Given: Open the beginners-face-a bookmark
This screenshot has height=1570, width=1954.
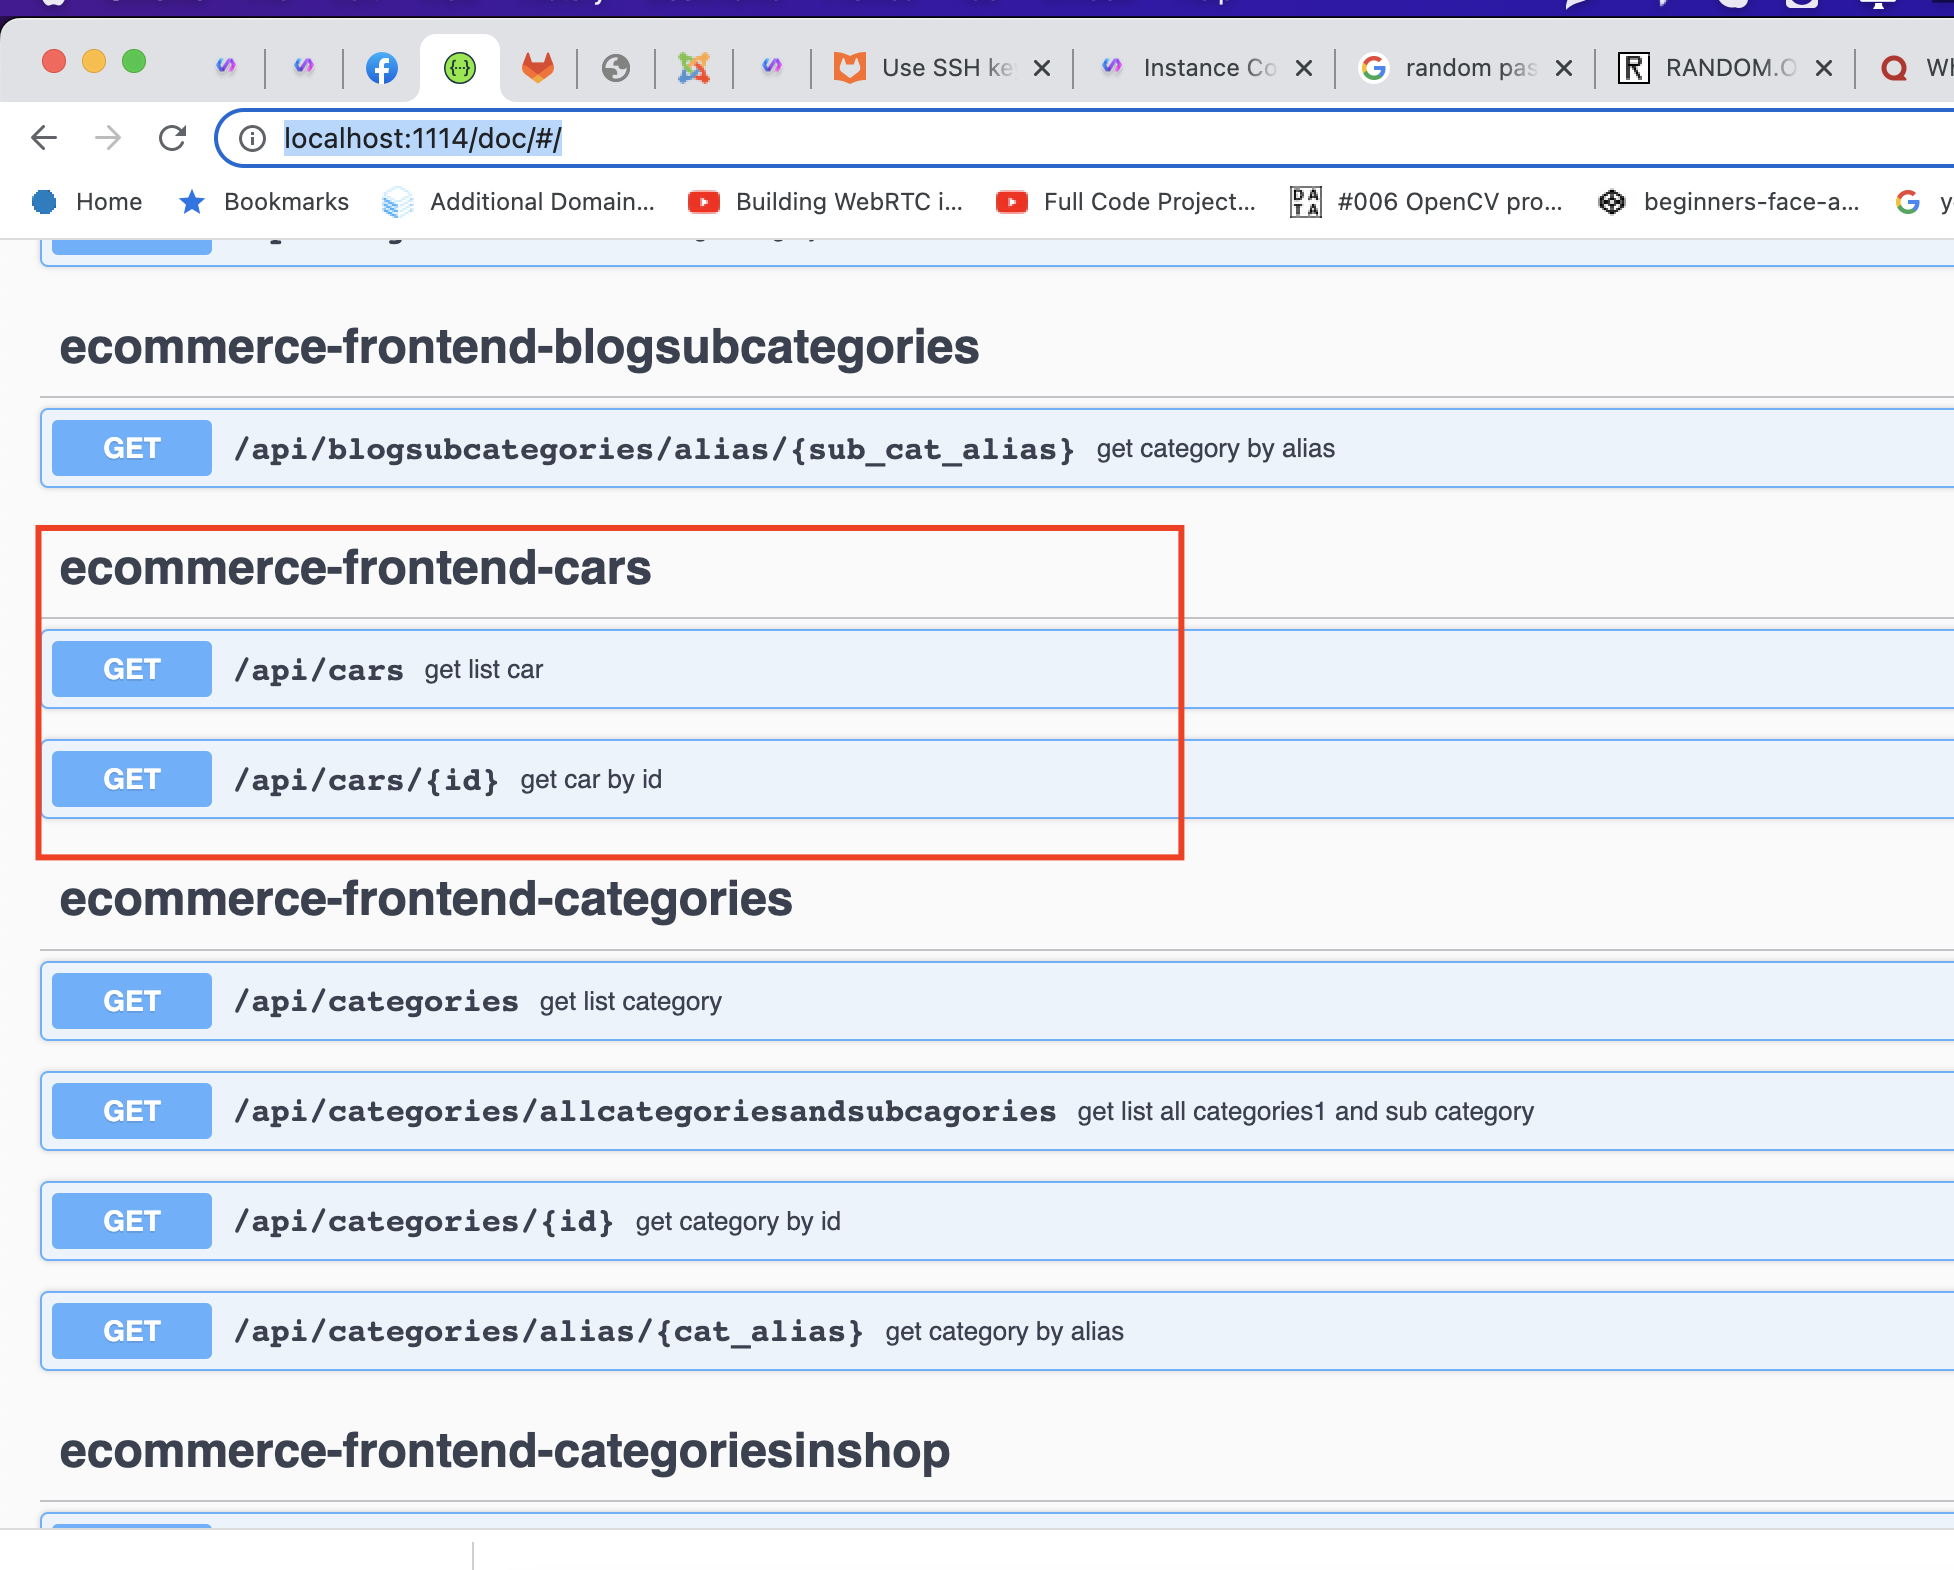Looking at the screenshot, I should (x=1729, y=202).
